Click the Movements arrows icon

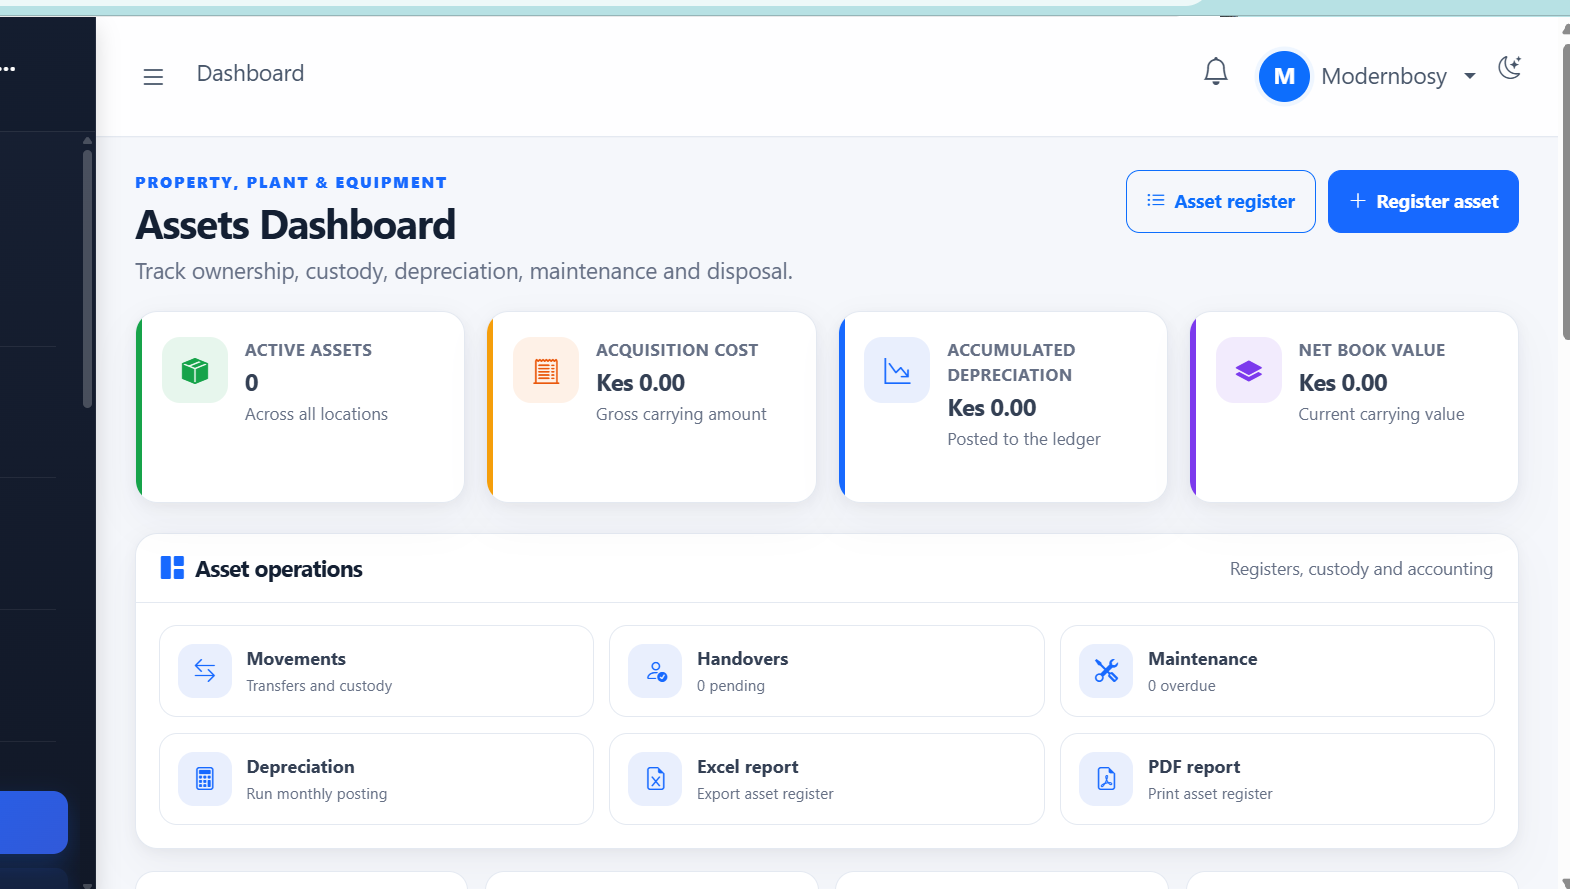(205, 671)
